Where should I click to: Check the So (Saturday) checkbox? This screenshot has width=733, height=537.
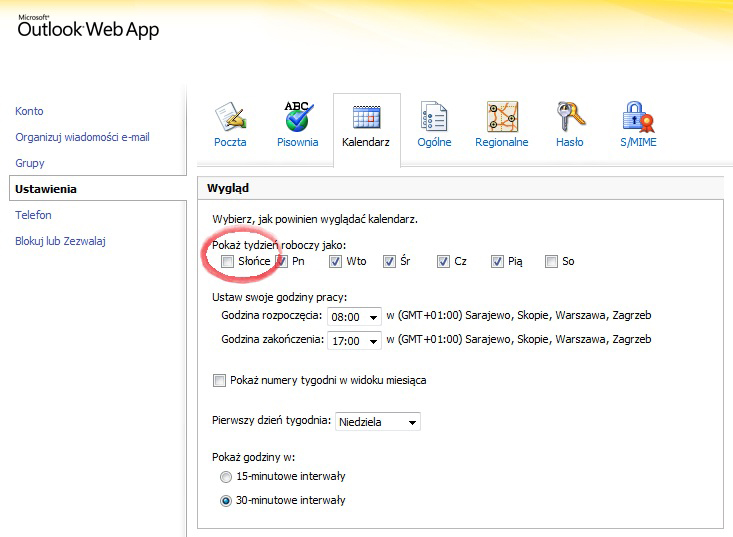(551, 262)
